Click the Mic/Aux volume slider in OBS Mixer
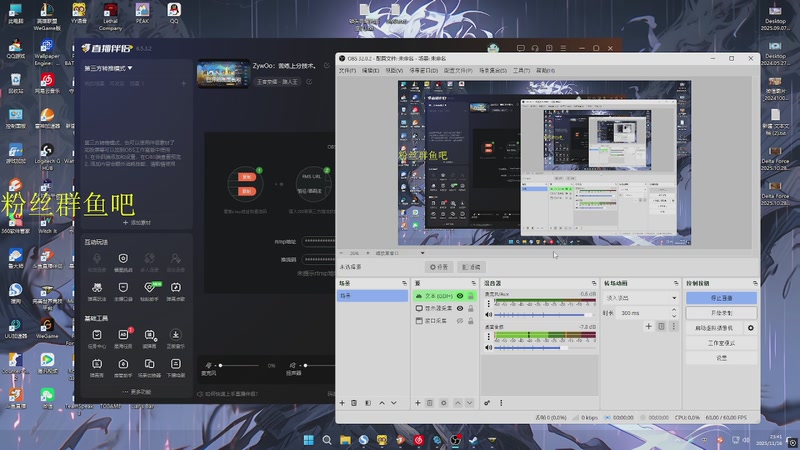 544,315
